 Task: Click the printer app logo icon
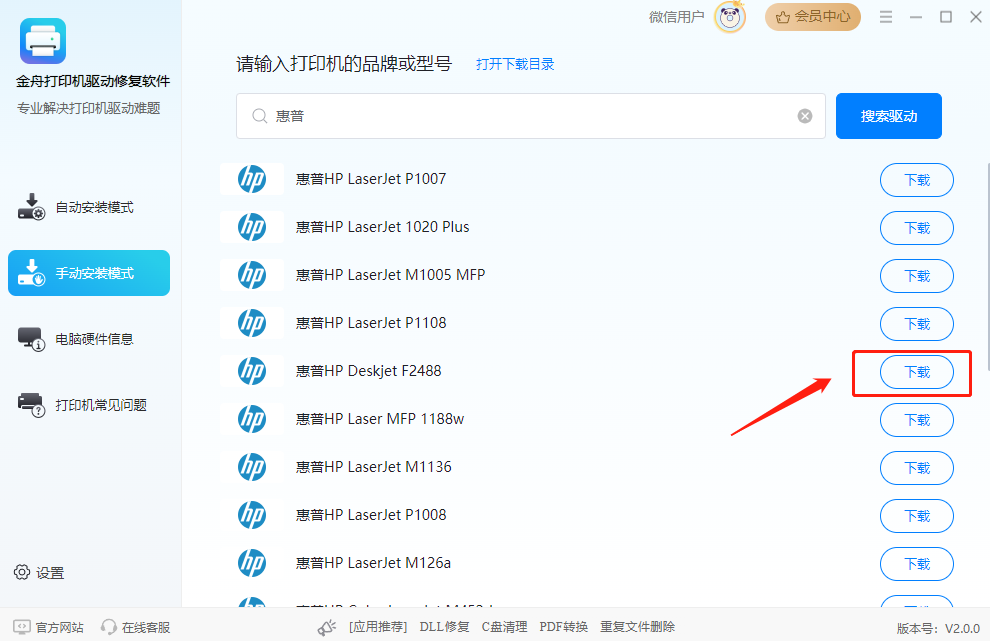tap(43, 41)
